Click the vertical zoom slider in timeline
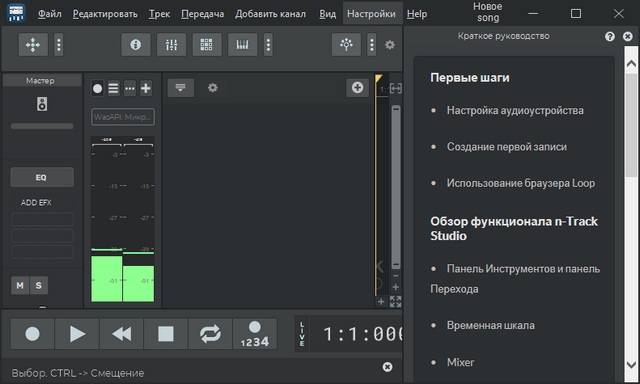The width and height of the screenshot is (640, 384). tap(396, 186)
